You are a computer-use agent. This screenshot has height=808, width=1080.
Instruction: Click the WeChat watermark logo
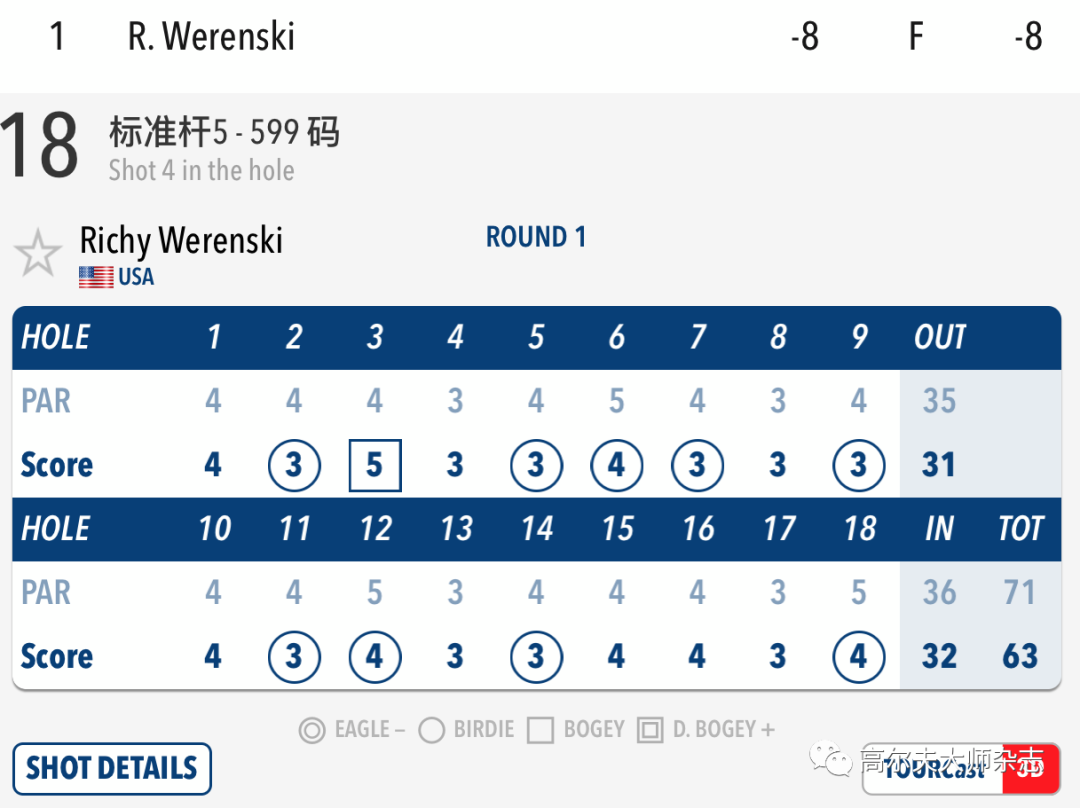pos(832,760)
